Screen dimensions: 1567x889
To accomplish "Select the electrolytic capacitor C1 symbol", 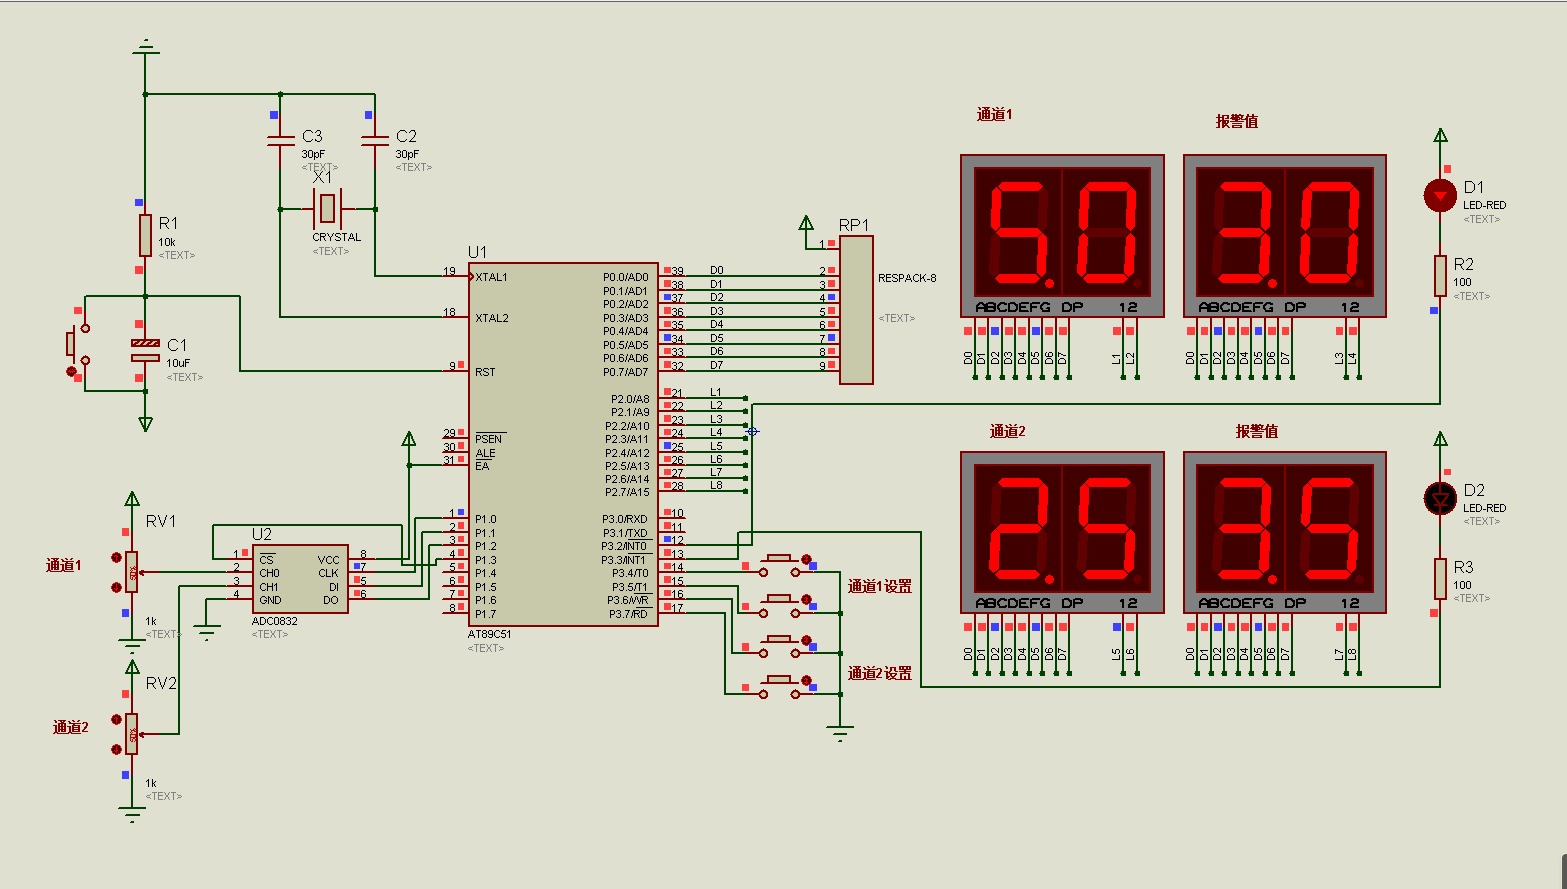I will (145, 350).
